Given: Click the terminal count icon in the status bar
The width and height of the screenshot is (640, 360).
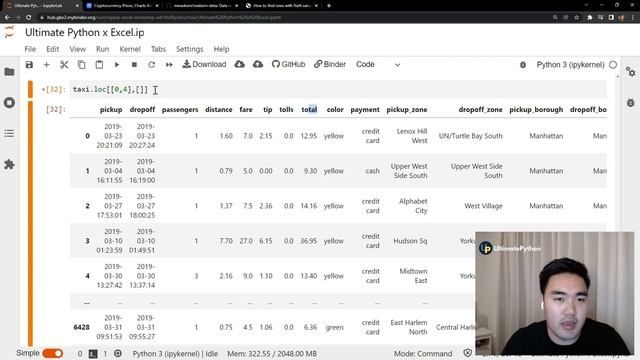Looking at the screenshot, I should 93,354.
